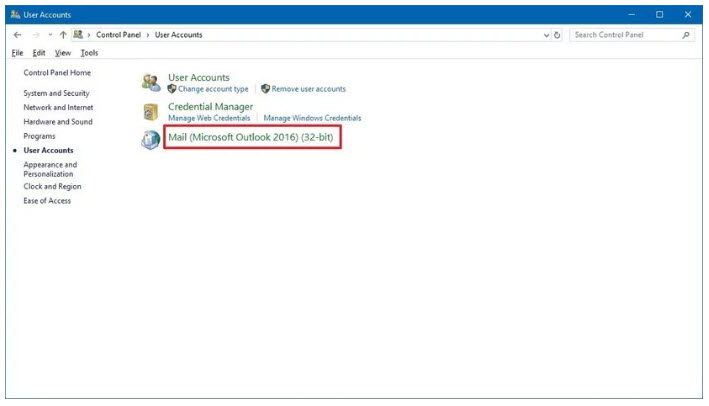This screenshot has height=406, width=709.
Task: Click the shield icon beside Change account type
Action: pos(172,89)
